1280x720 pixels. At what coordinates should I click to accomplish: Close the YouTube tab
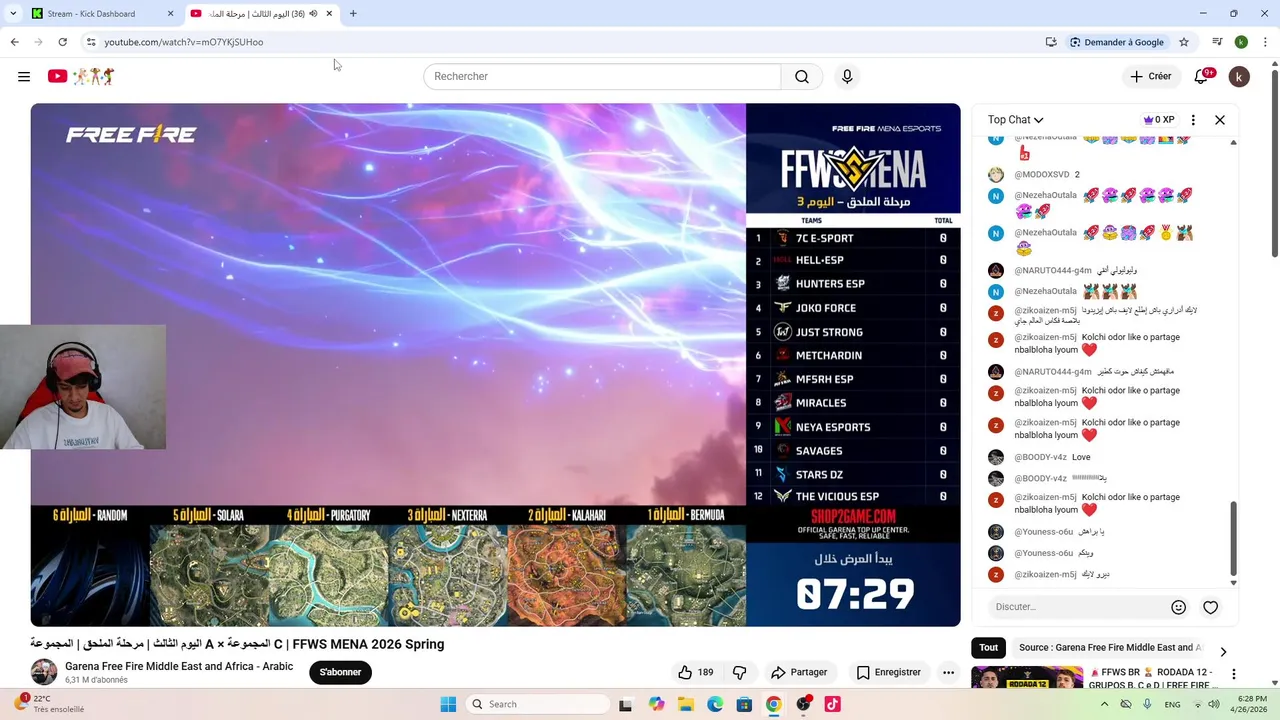pyautogui.click(x=329, y=14)
